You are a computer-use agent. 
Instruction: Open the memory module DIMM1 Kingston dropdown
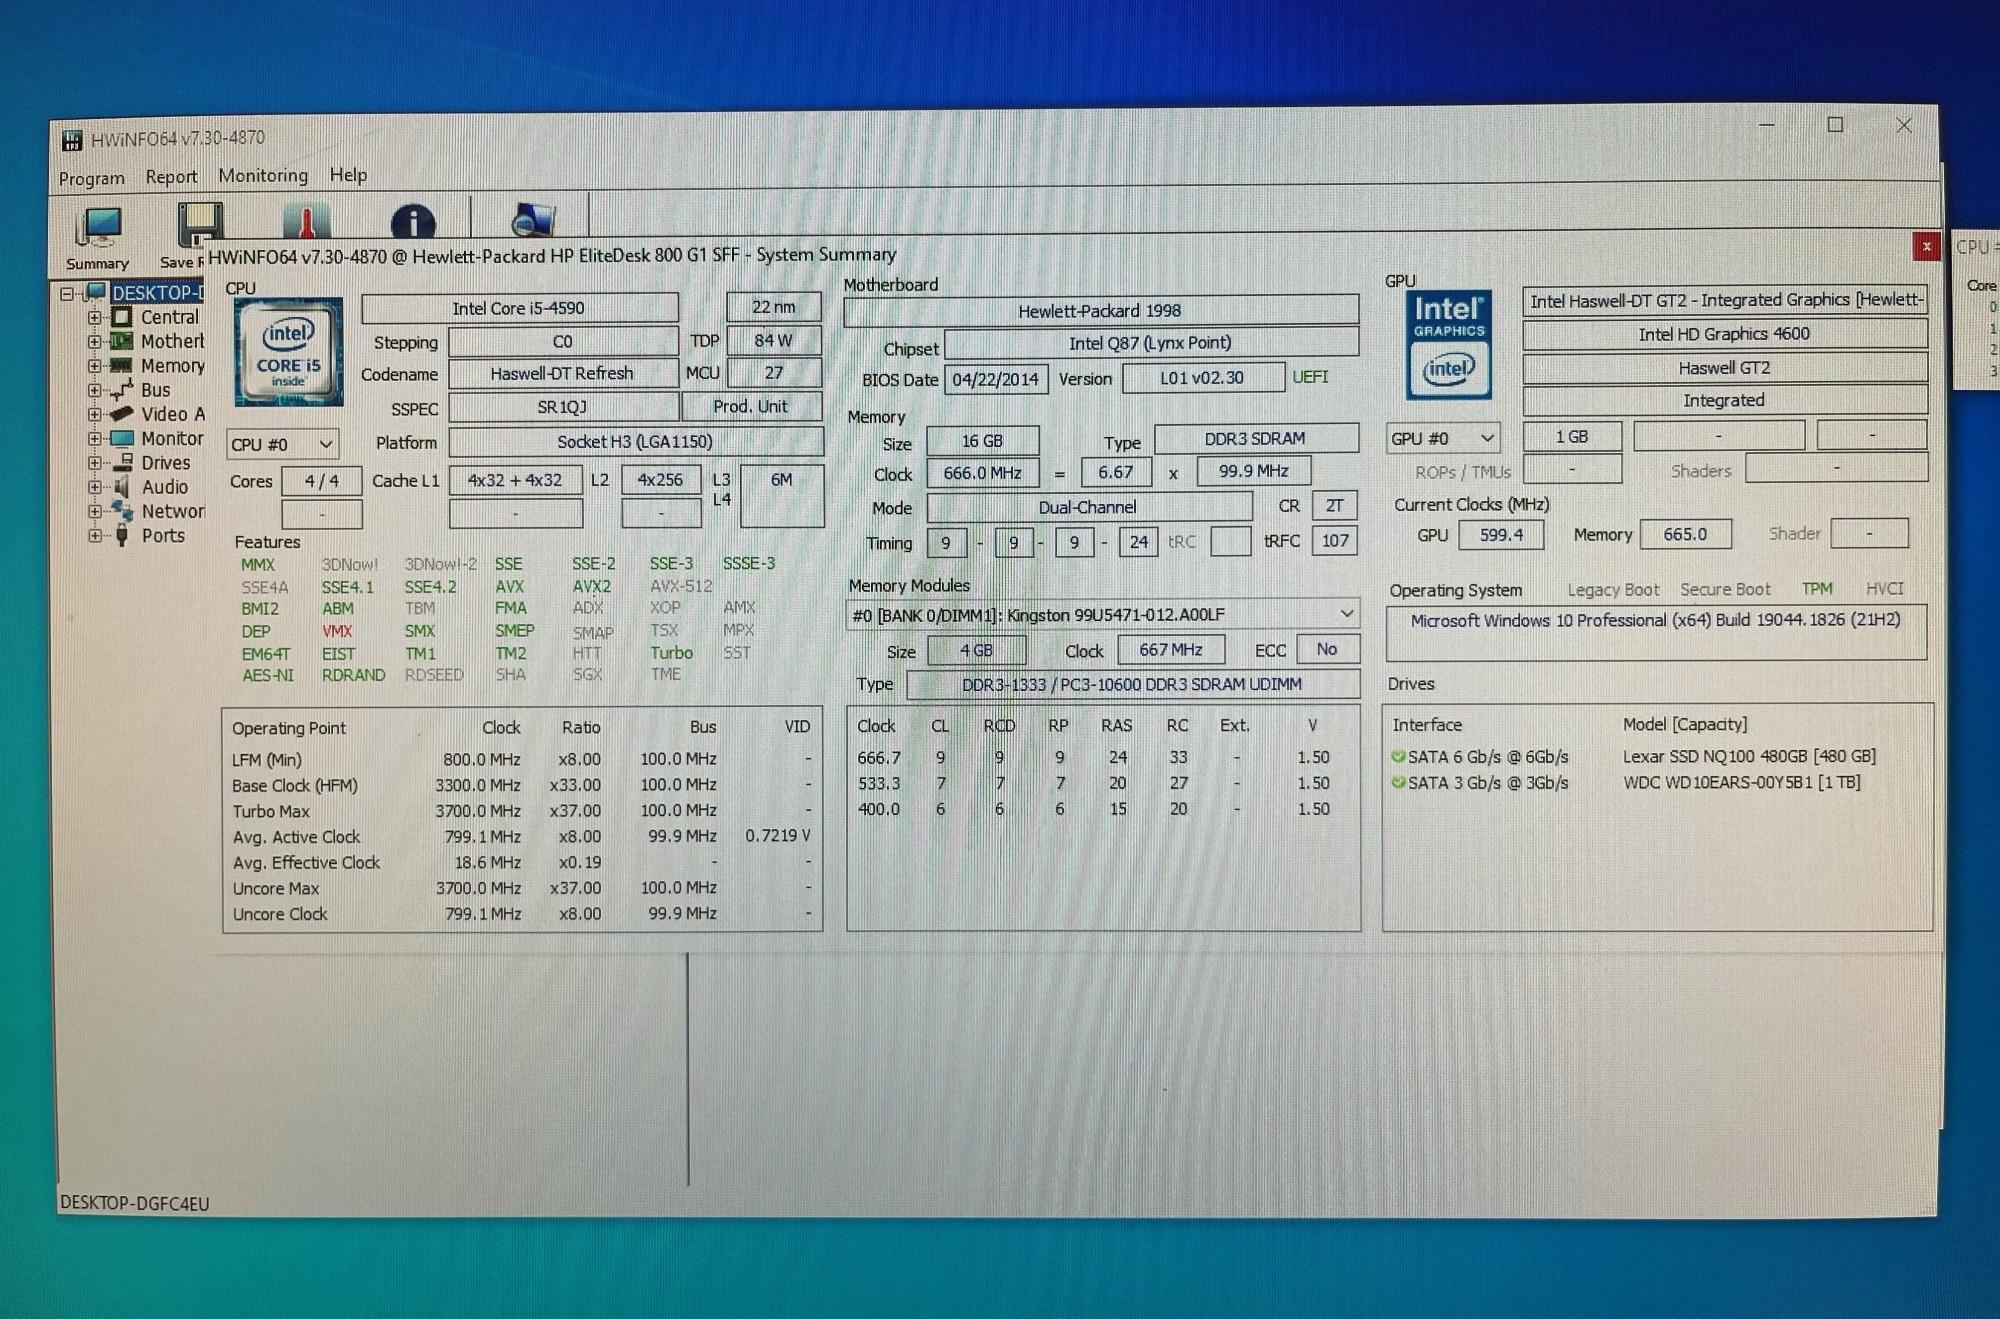tap(1102, 614)
